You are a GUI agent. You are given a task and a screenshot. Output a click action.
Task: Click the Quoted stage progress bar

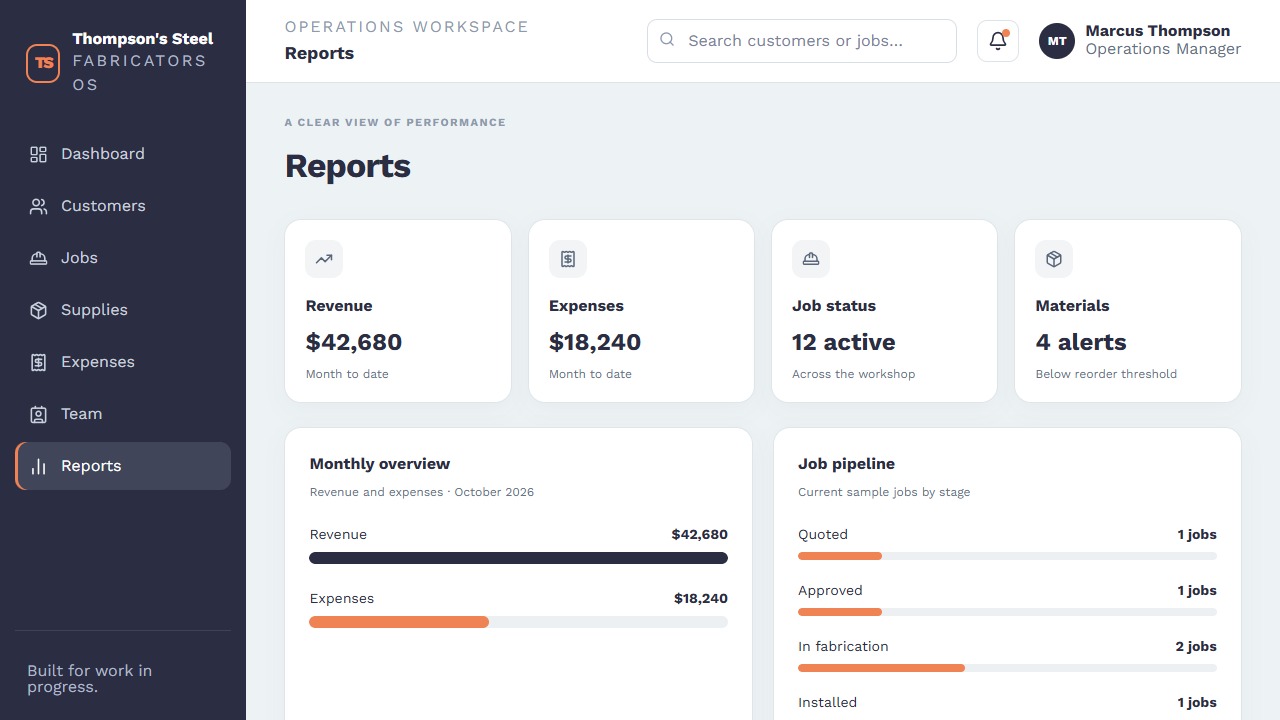coord(1007,556)
